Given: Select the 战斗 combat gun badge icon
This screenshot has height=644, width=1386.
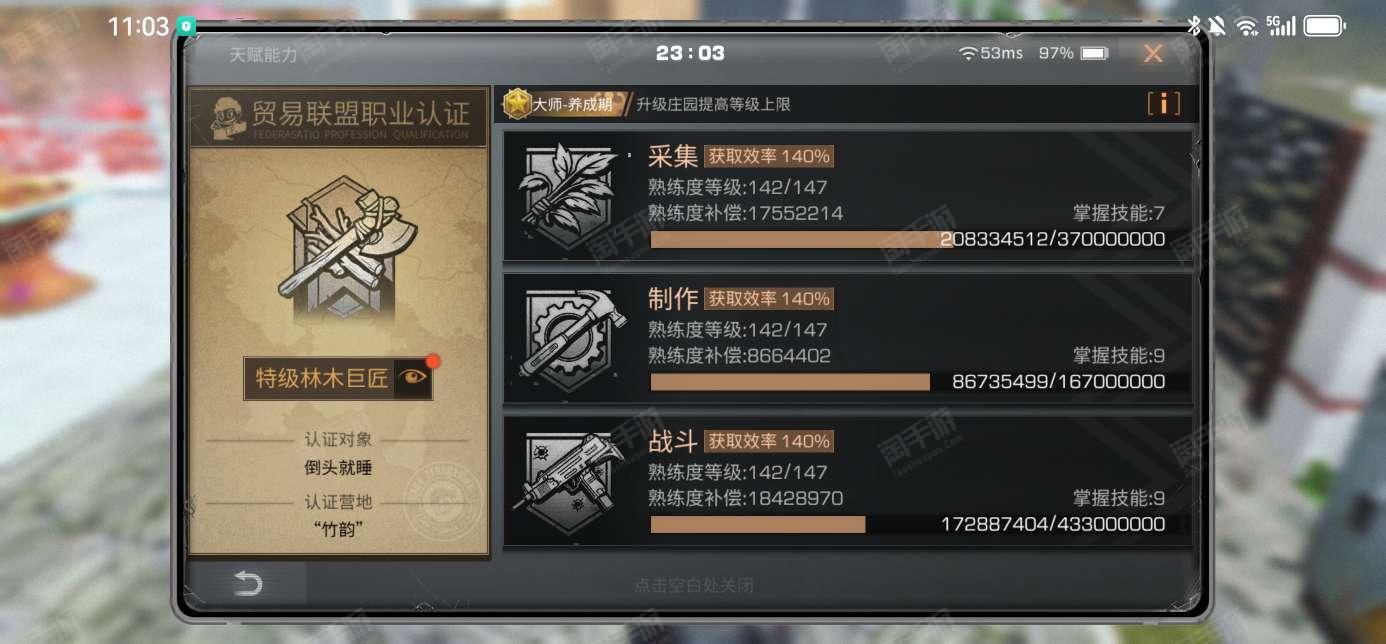Looking at the screenshot, I should [568, 480].
